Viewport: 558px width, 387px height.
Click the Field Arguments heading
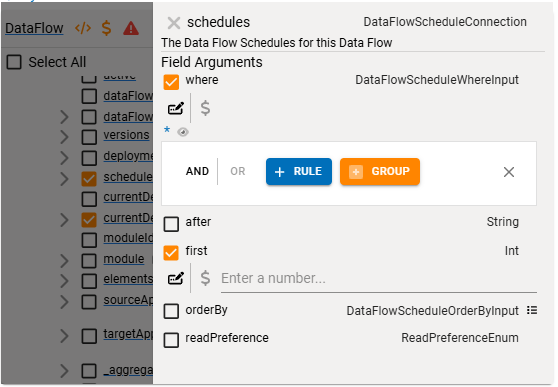pyautogui.click(x=212, y=62)
